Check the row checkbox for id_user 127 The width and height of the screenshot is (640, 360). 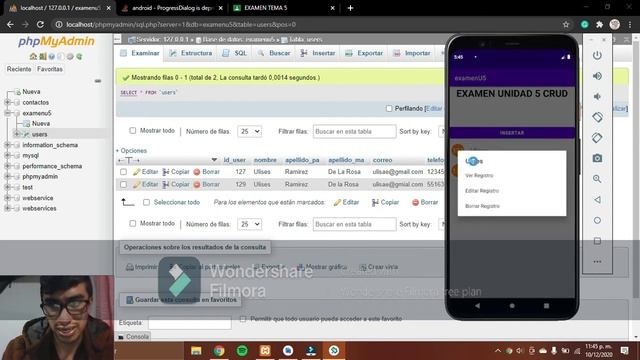123,172
